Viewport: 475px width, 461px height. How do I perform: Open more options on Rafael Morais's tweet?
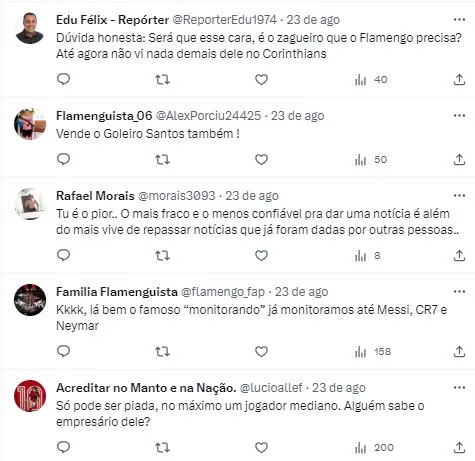459,196
